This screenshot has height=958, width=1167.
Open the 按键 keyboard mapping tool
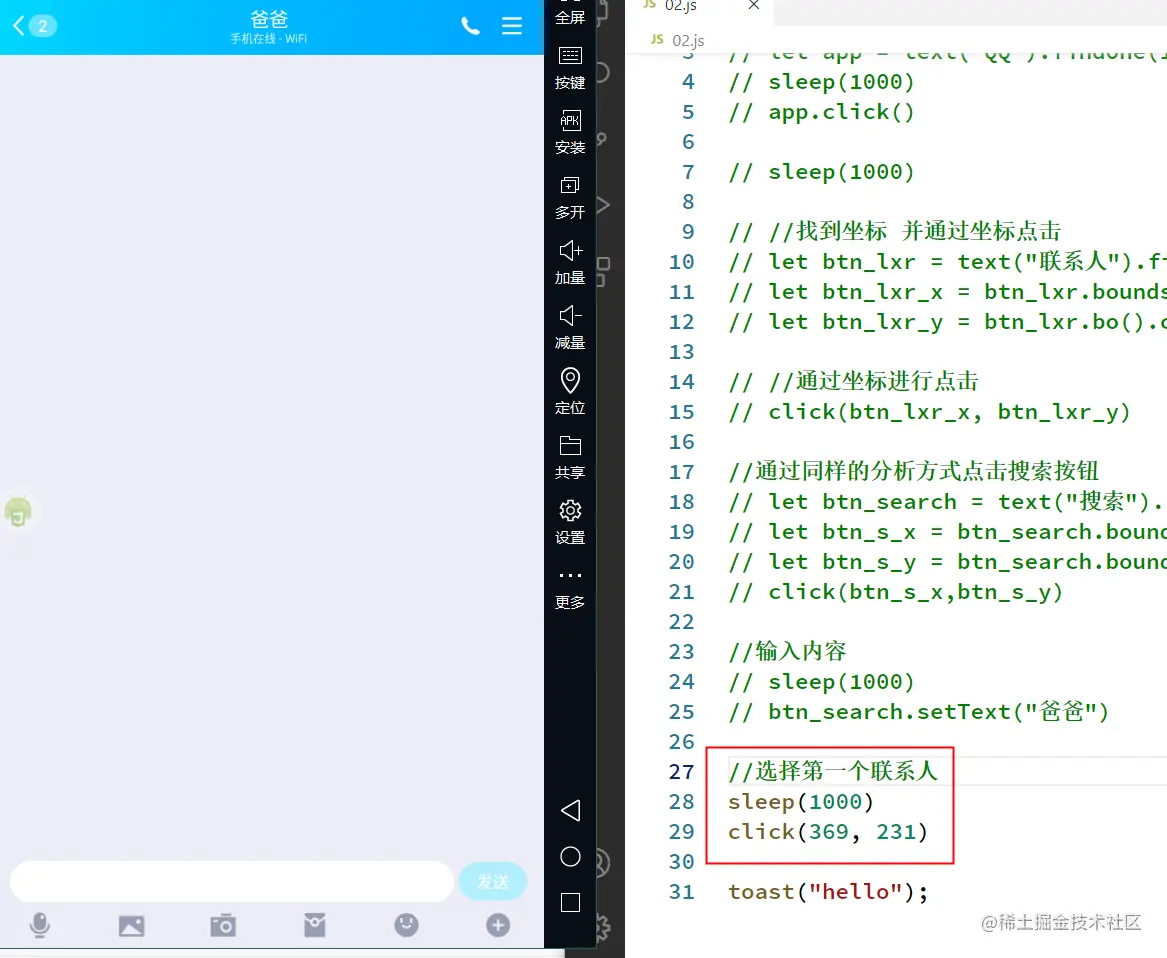[570, 68]
